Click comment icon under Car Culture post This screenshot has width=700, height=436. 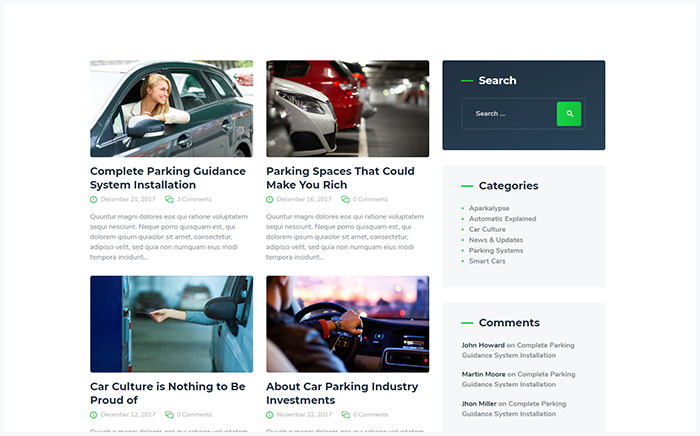169,415
